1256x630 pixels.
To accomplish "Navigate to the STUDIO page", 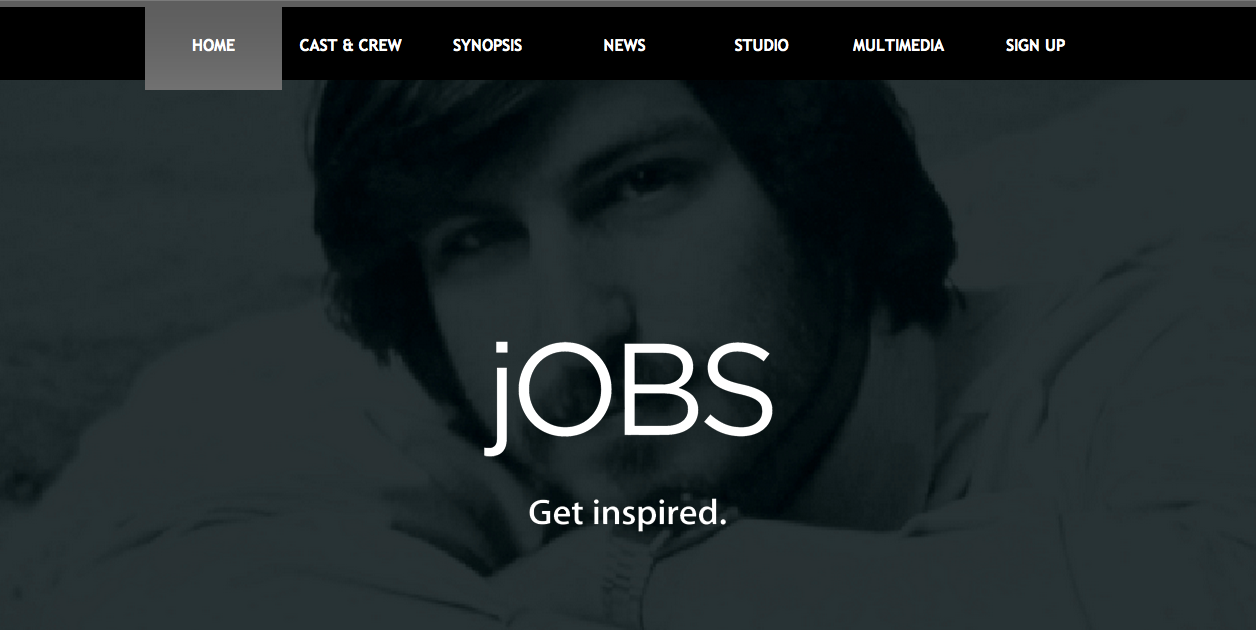I will click(761, 46).
